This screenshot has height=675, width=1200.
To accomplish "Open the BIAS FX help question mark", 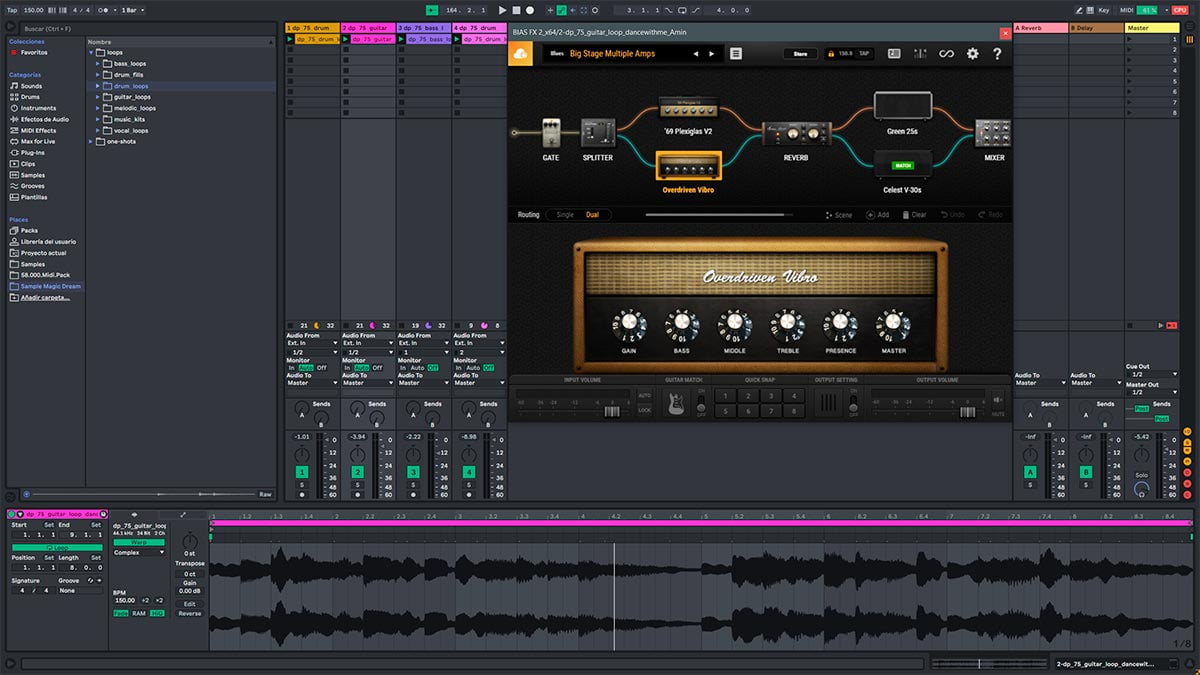I will pyautogui.click(x=997, y=54).
